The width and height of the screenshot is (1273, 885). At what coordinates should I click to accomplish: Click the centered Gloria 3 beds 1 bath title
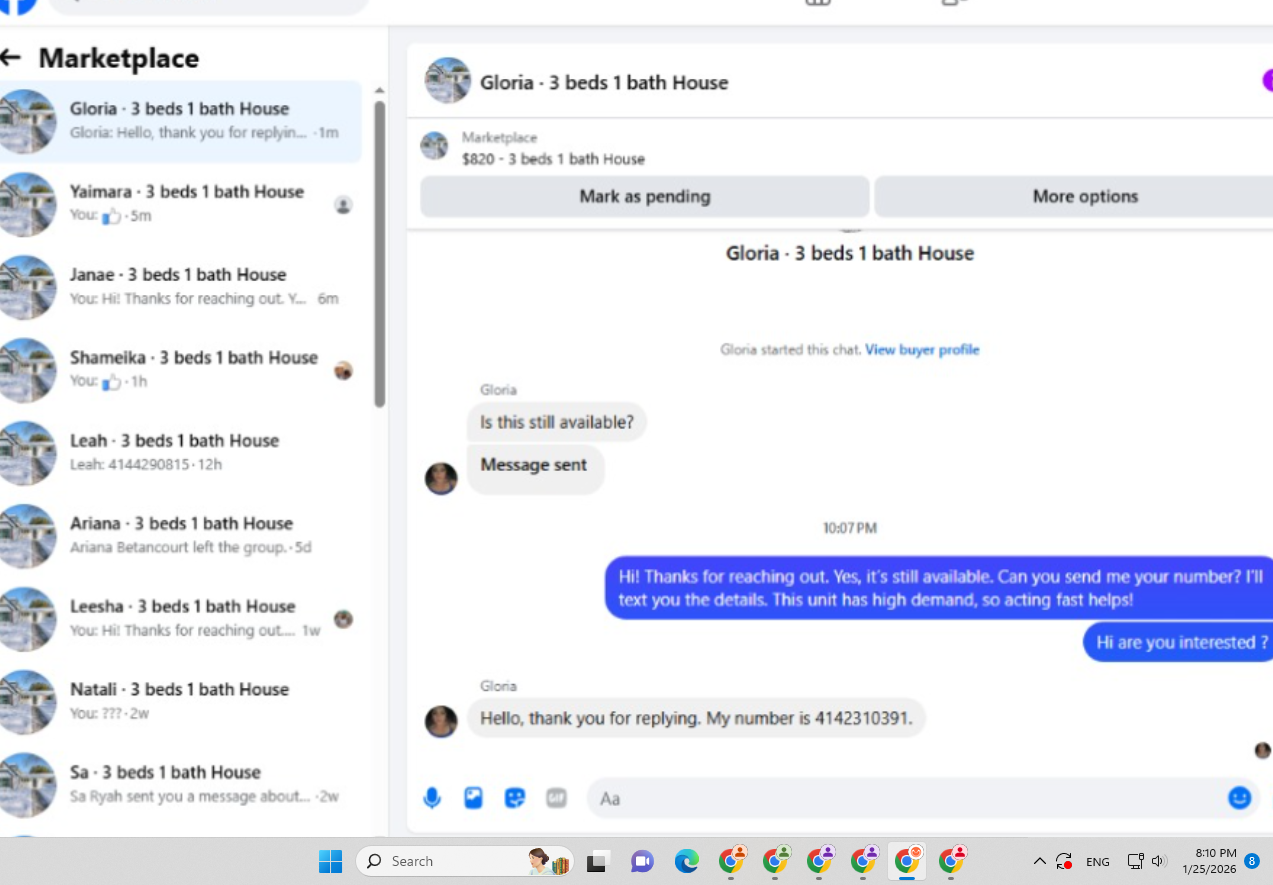point(850,254)
